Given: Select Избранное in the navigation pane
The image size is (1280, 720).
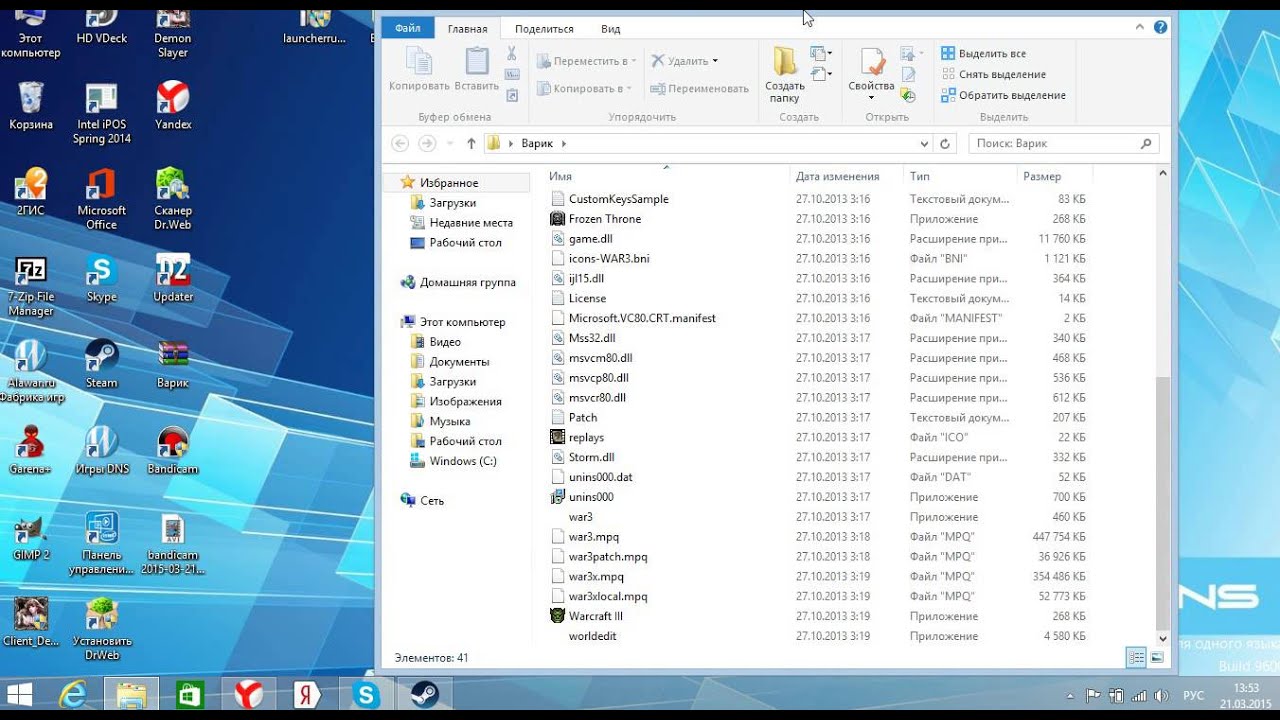Looking at the screenshot, I should (x=449, y=183).
